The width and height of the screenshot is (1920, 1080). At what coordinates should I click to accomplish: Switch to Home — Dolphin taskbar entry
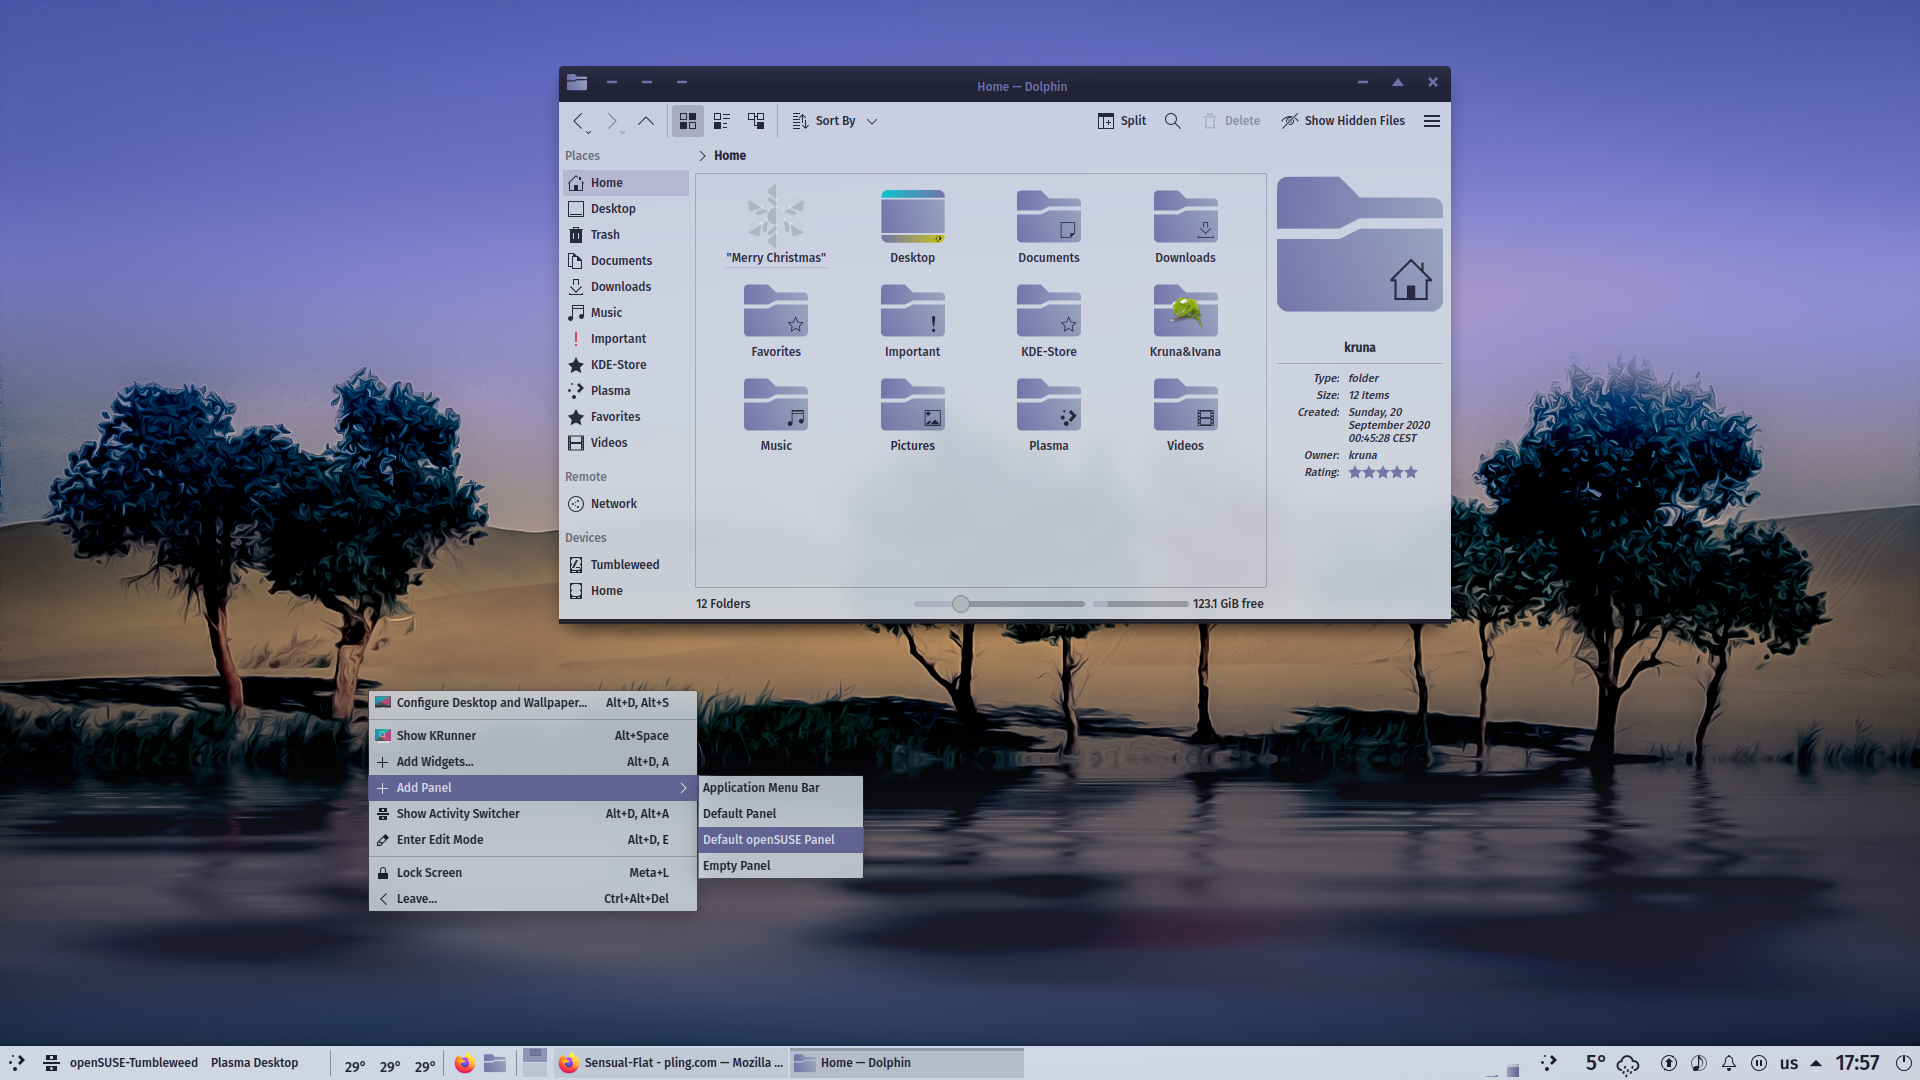pyautogui.click(x=907, y=1063)
